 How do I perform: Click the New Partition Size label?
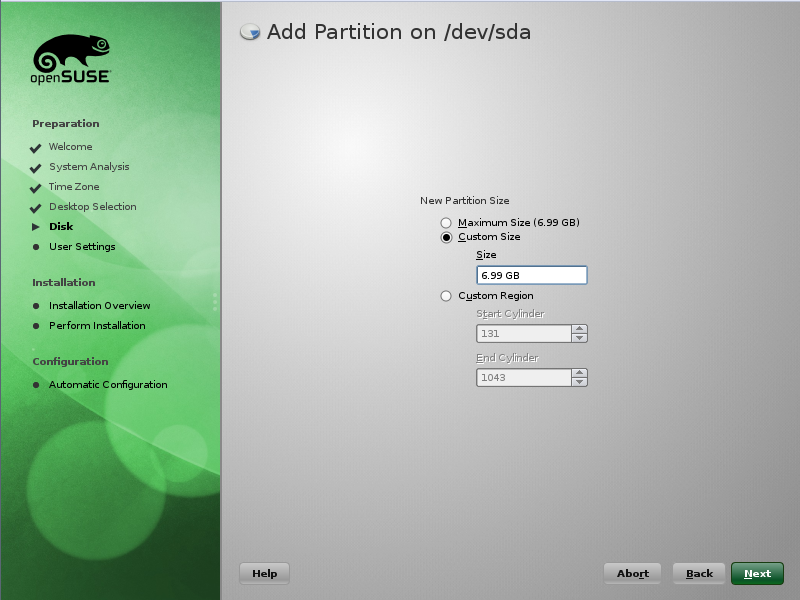point(465,201)
